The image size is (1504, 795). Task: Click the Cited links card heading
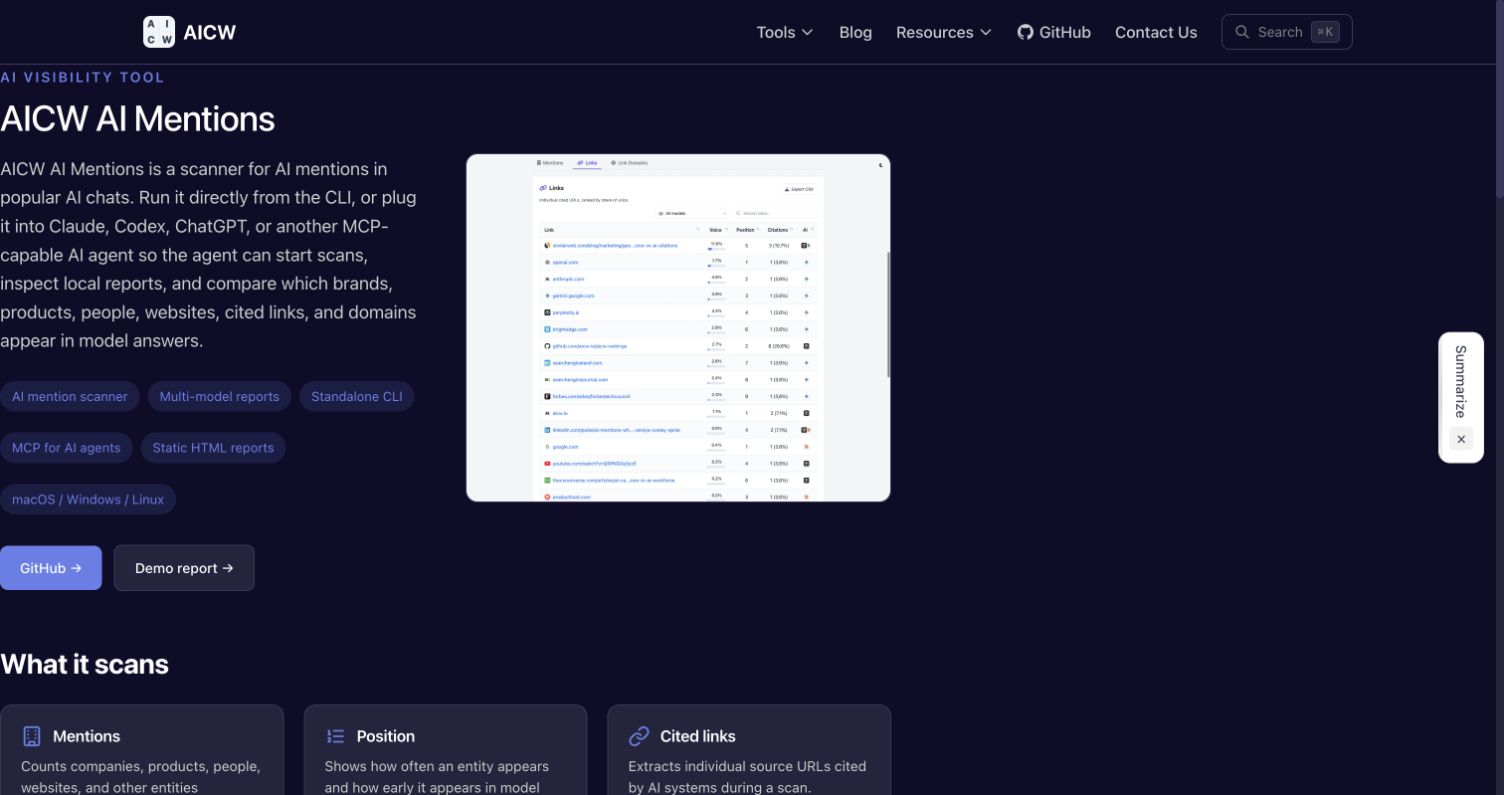(x=698, y=736)
